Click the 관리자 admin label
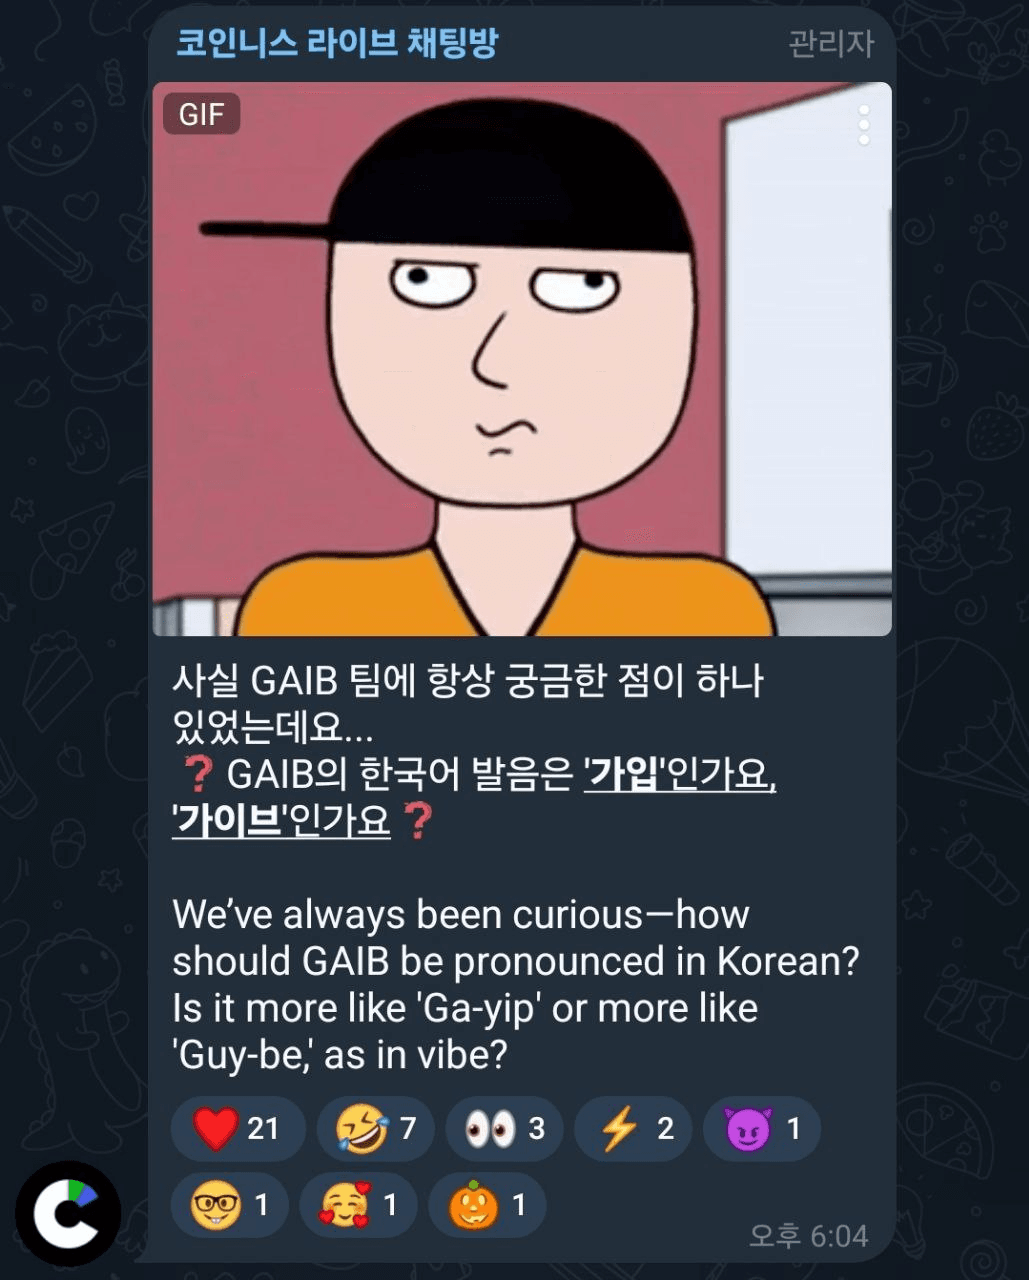 point(831,44)
